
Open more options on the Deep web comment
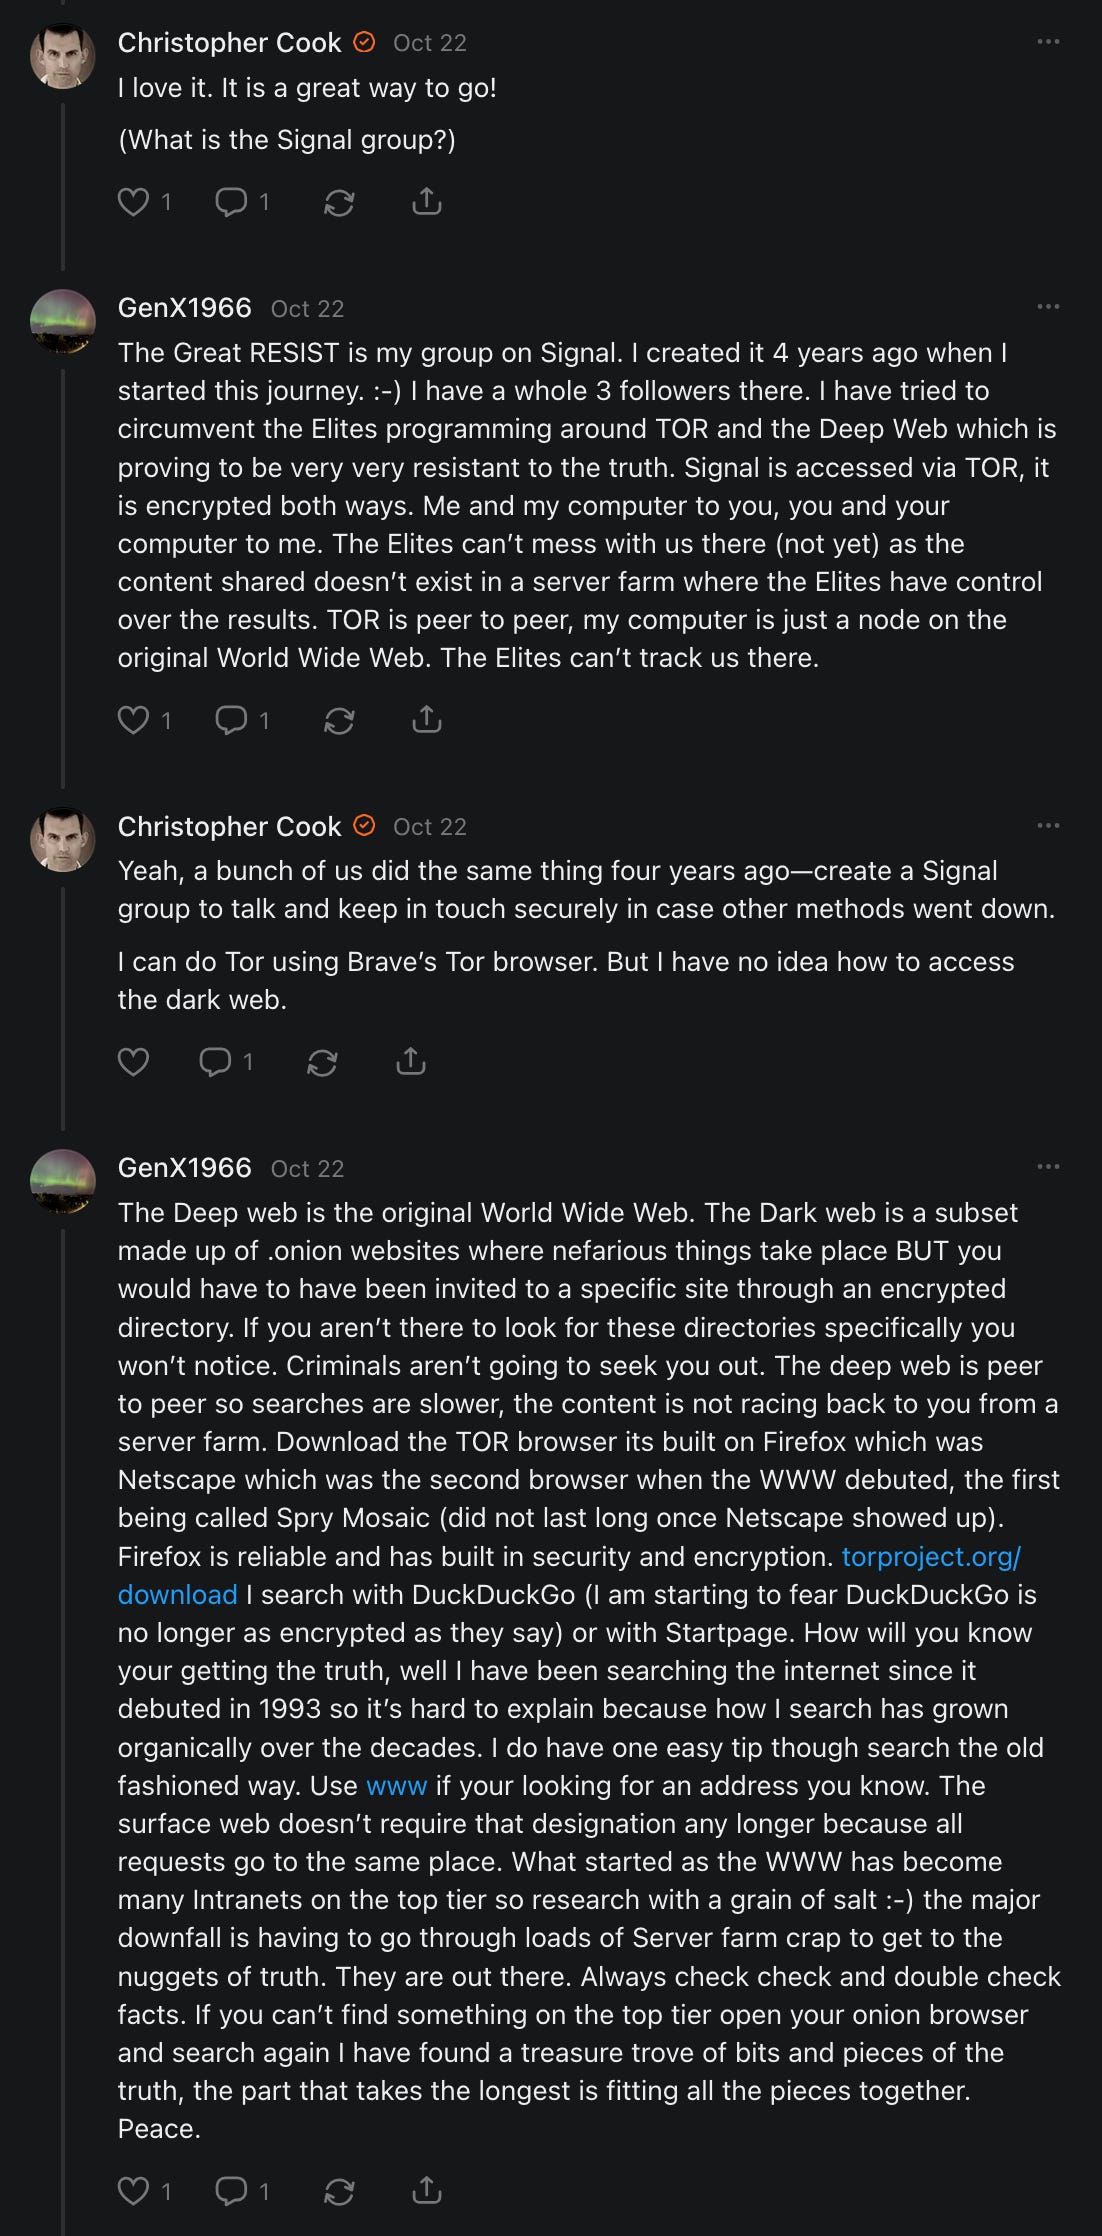1048,1167
